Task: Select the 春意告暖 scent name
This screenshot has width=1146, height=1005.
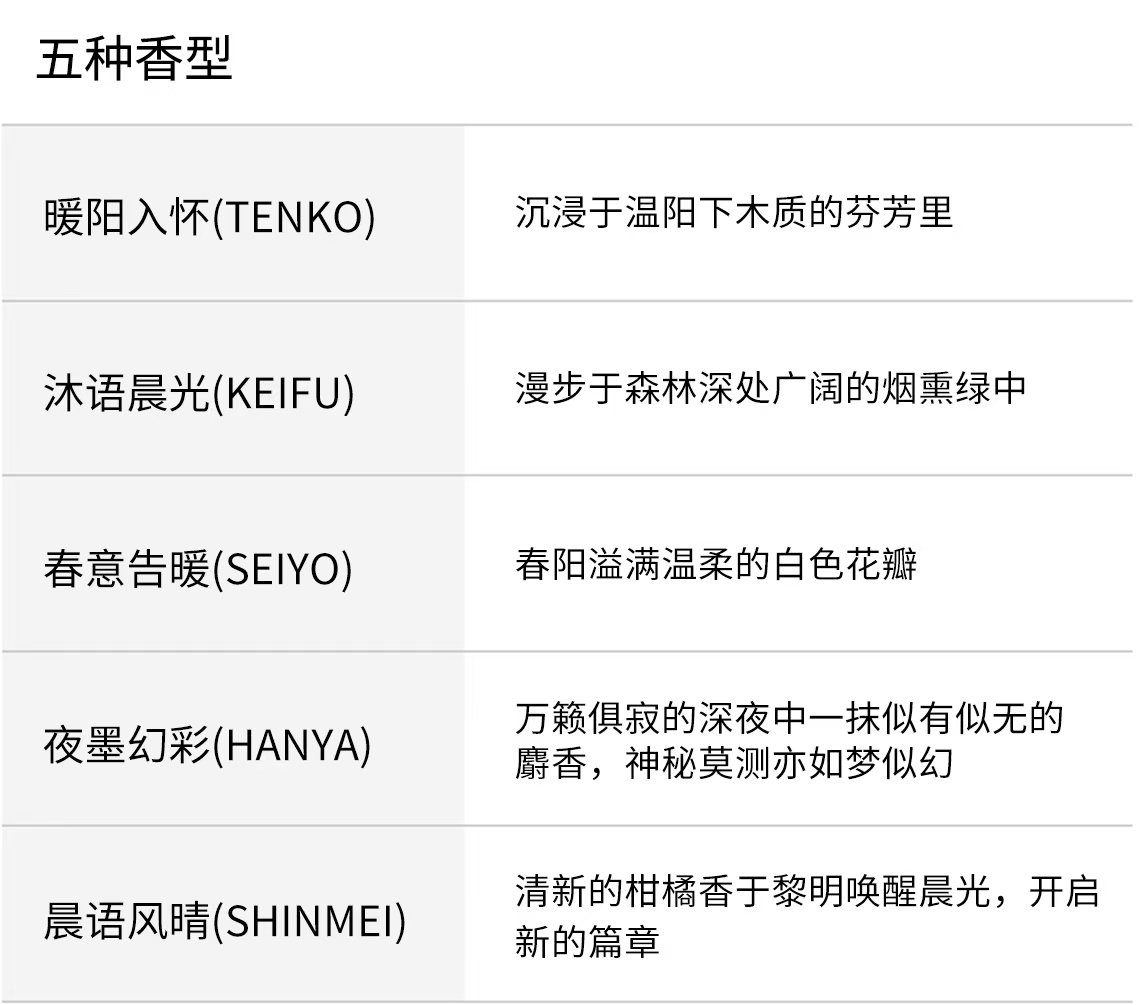Action: point(128,569)
